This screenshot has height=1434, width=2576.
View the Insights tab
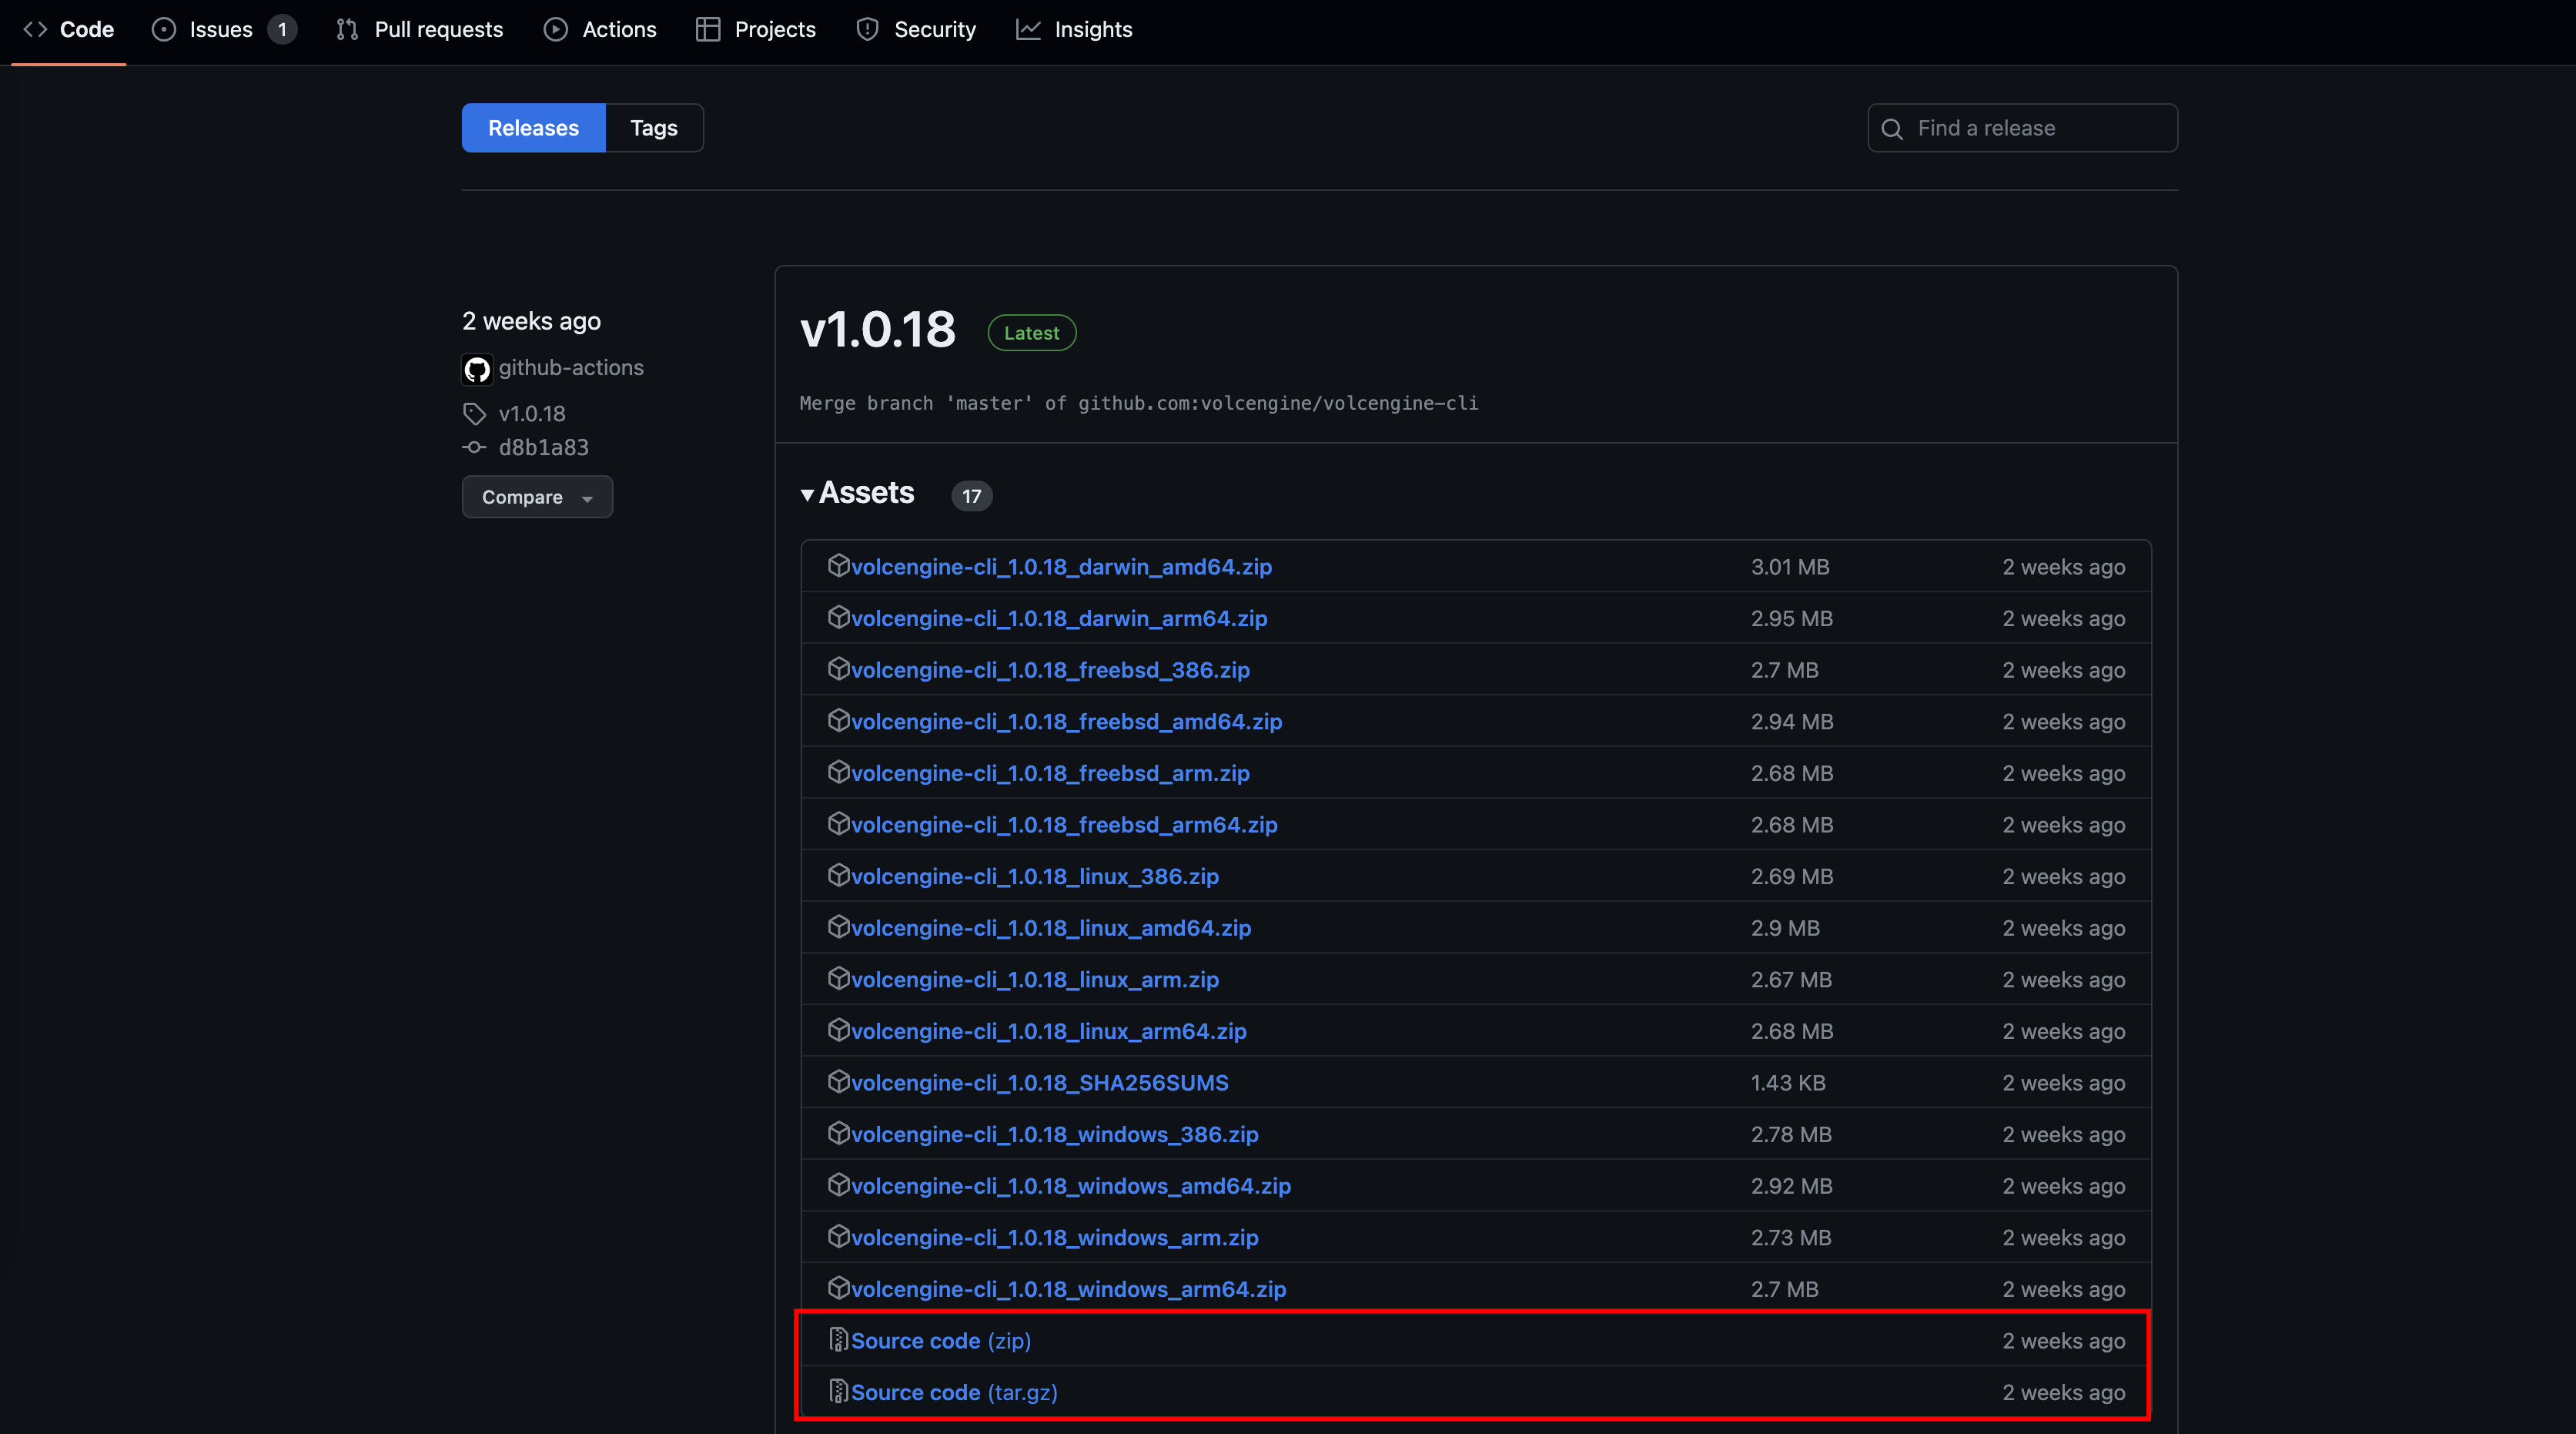[1074, 30]
